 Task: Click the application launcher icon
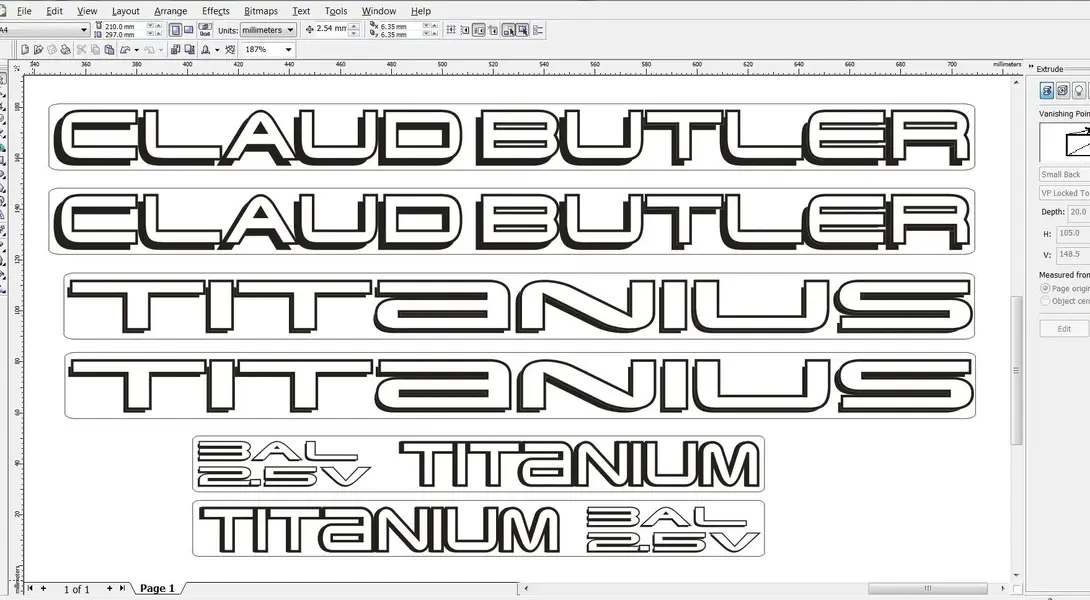(x=206, y=49)
